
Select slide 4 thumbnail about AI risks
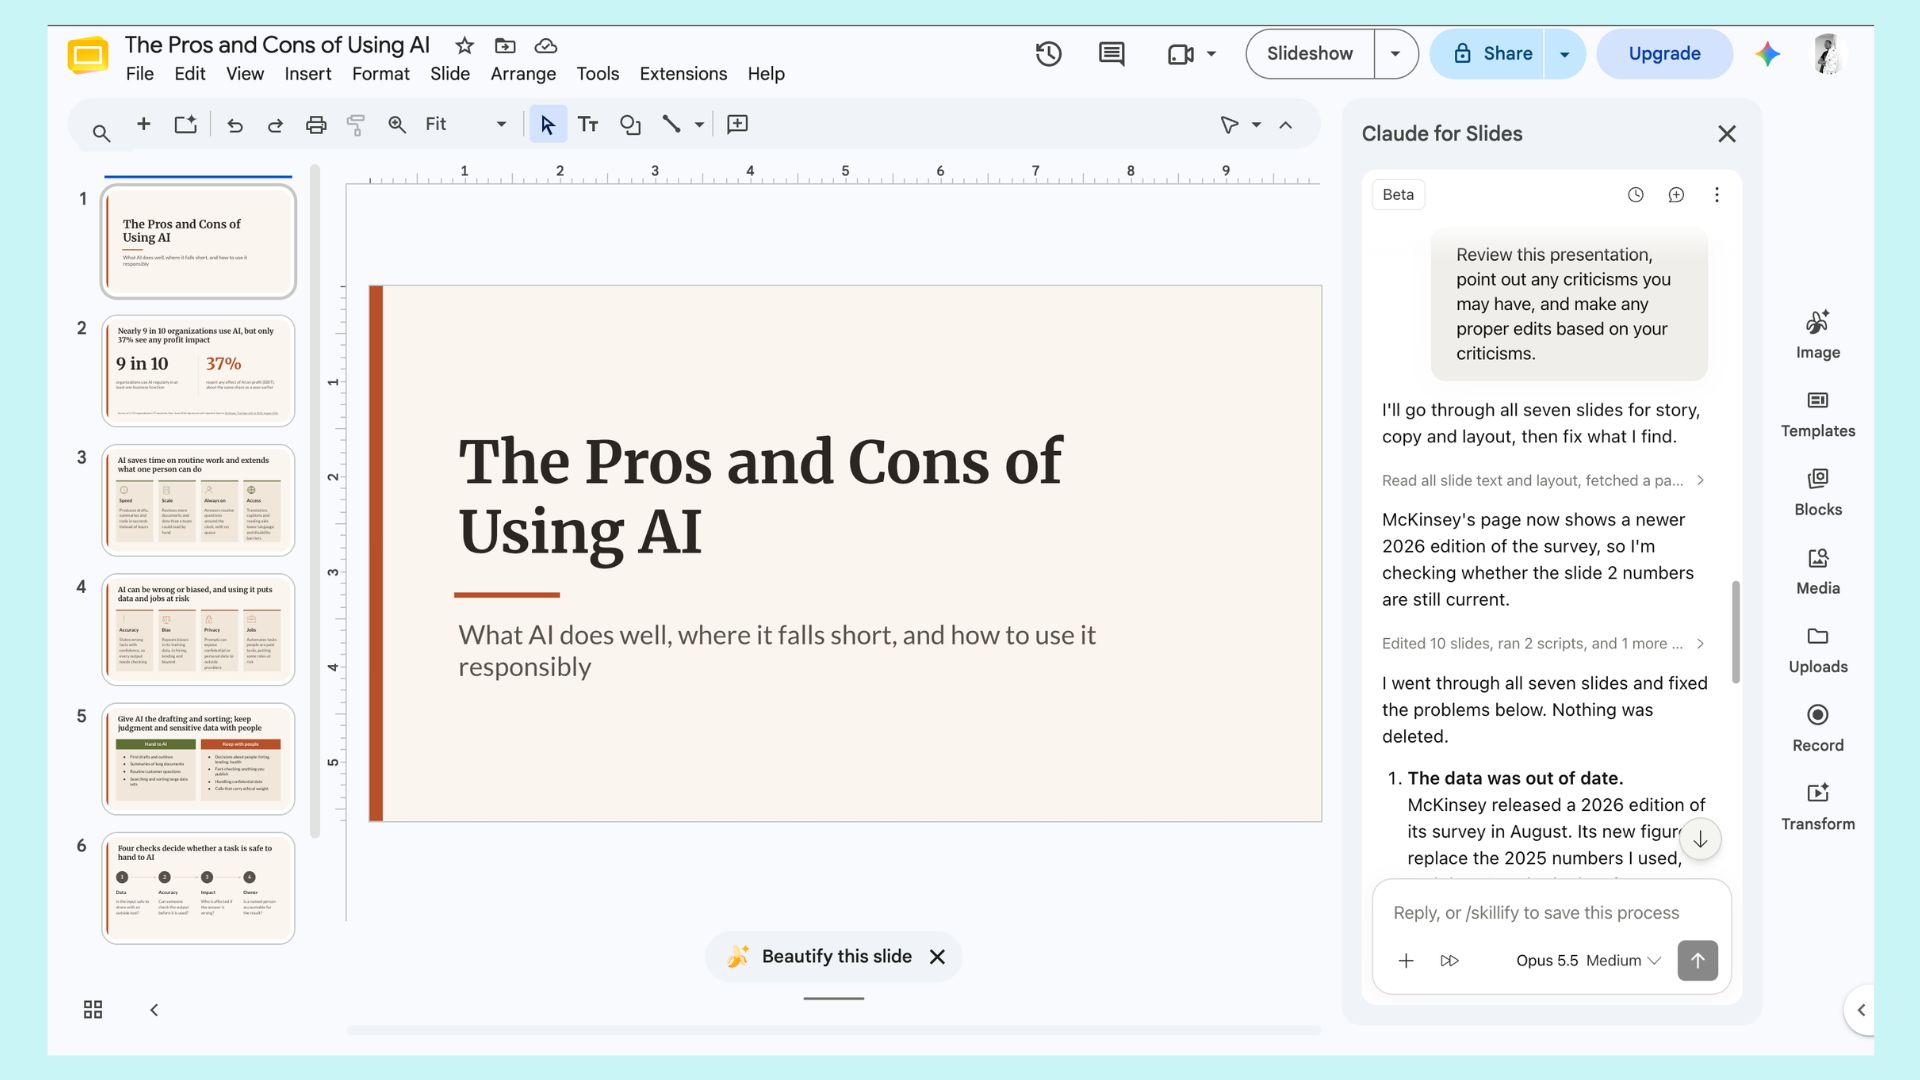point(198,630)
